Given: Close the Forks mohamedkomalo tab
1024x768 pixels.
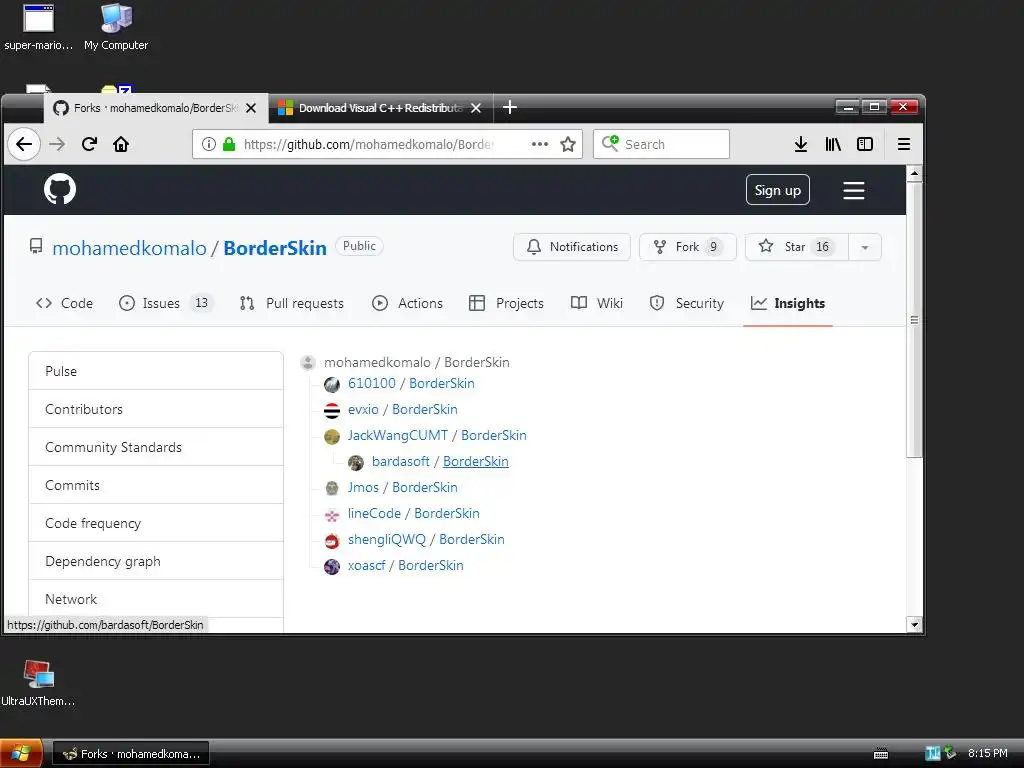Looking at the screenshot, I should tap(251, 108).
